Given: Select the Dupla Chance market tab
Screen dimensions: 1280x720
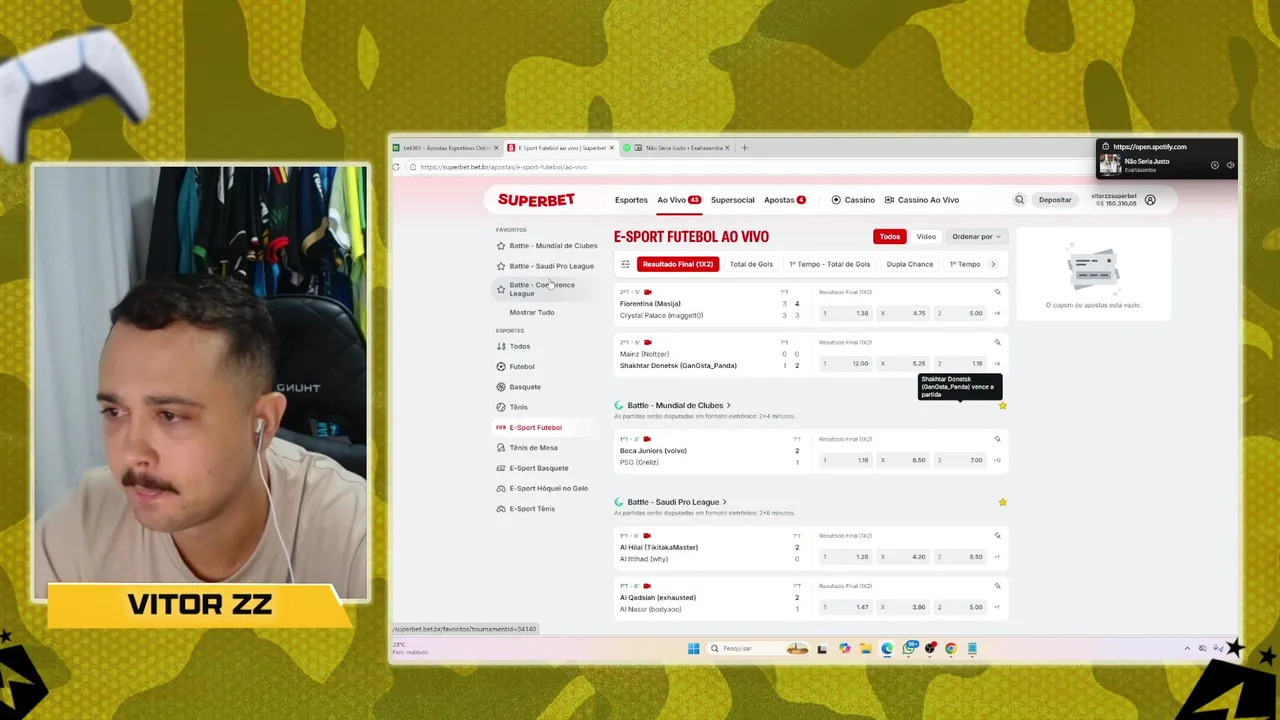Looking at the screenshot, I should pos(910,264).
